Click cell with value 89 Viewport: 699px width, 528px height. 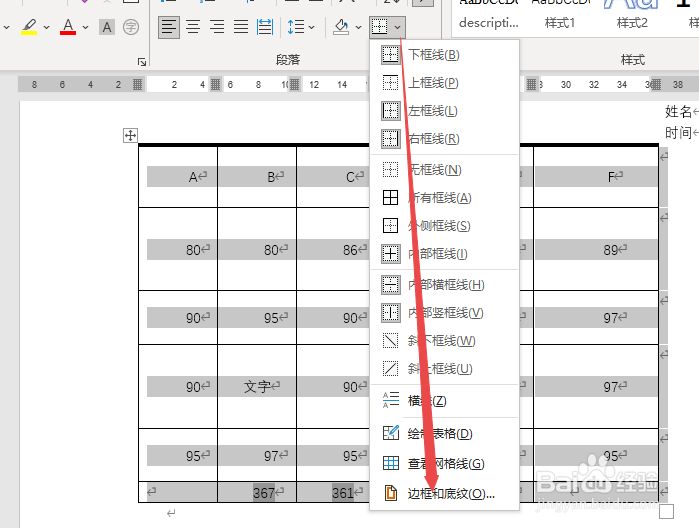596,250
